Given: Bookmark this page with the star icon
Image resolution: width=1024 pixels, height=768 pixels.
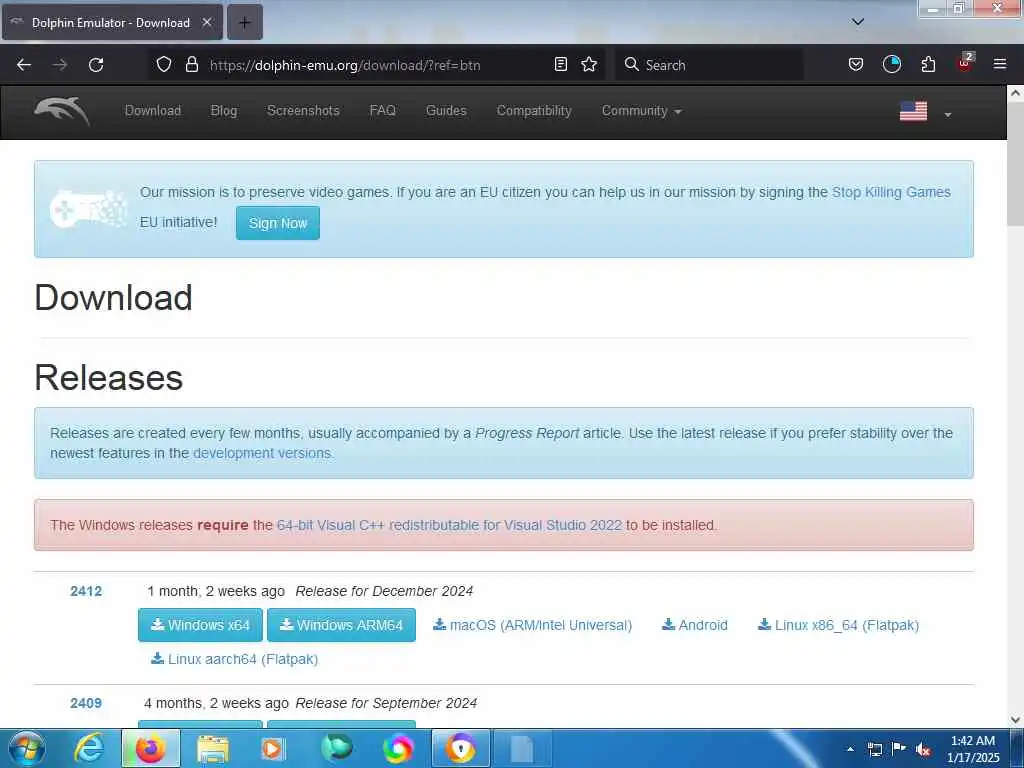Looking at the screenshot, I should [x=589, y=64].
